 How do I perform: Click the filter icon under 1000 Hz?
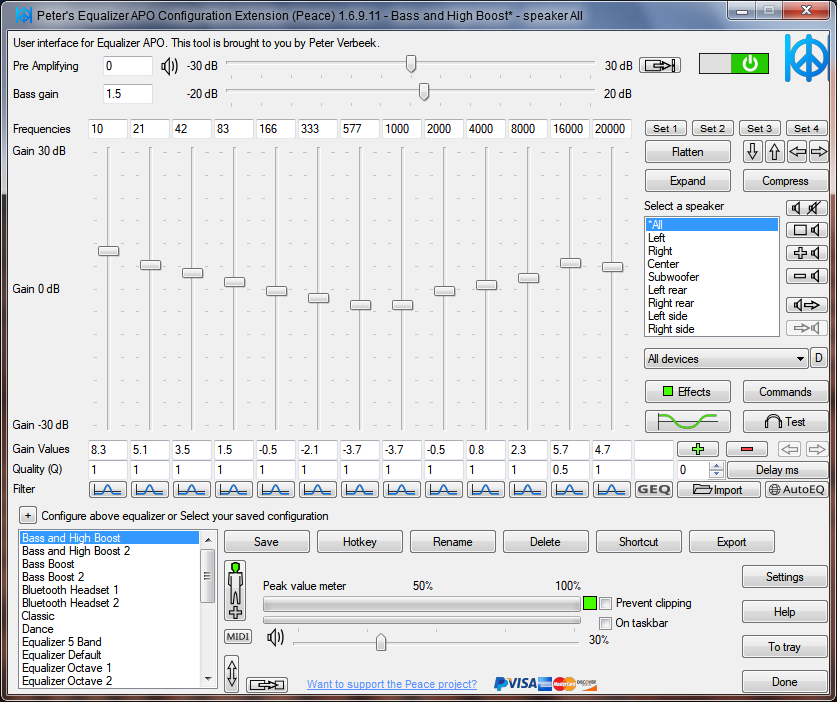click(x=401, y=490)
